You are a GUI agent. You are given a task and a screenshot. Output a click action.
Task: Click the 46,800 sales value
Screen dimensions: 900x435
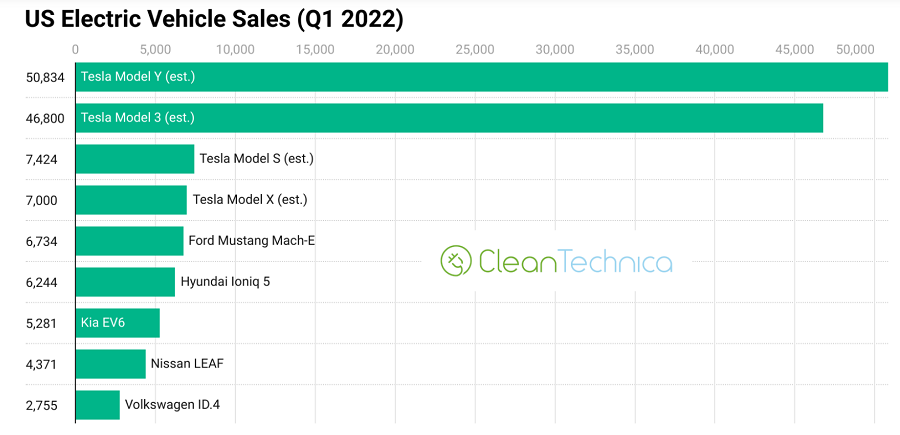42,118
